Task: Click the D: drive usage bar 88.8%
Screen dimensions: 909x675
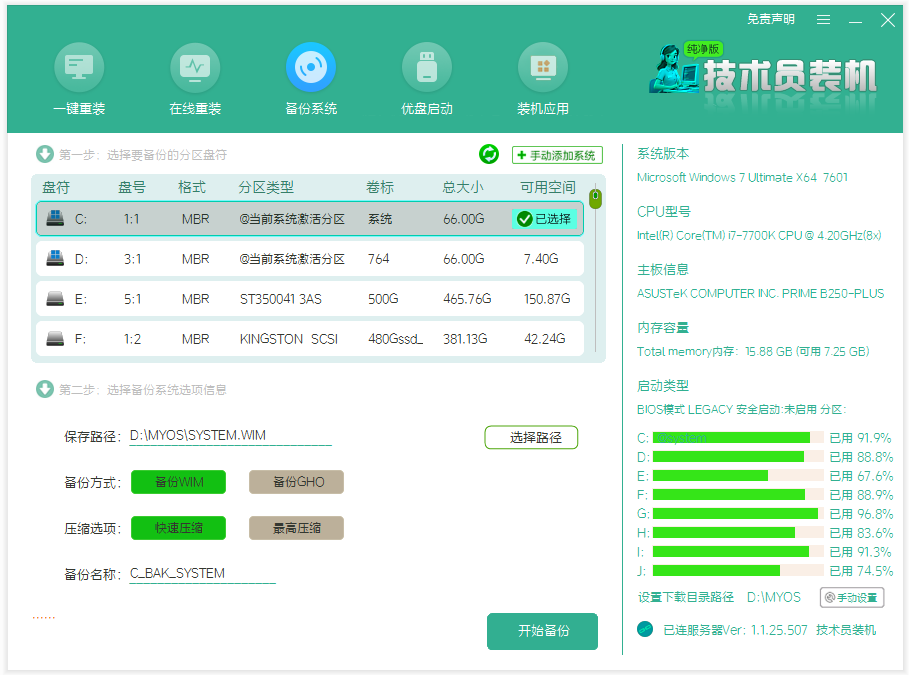Action: coord(738,457)
